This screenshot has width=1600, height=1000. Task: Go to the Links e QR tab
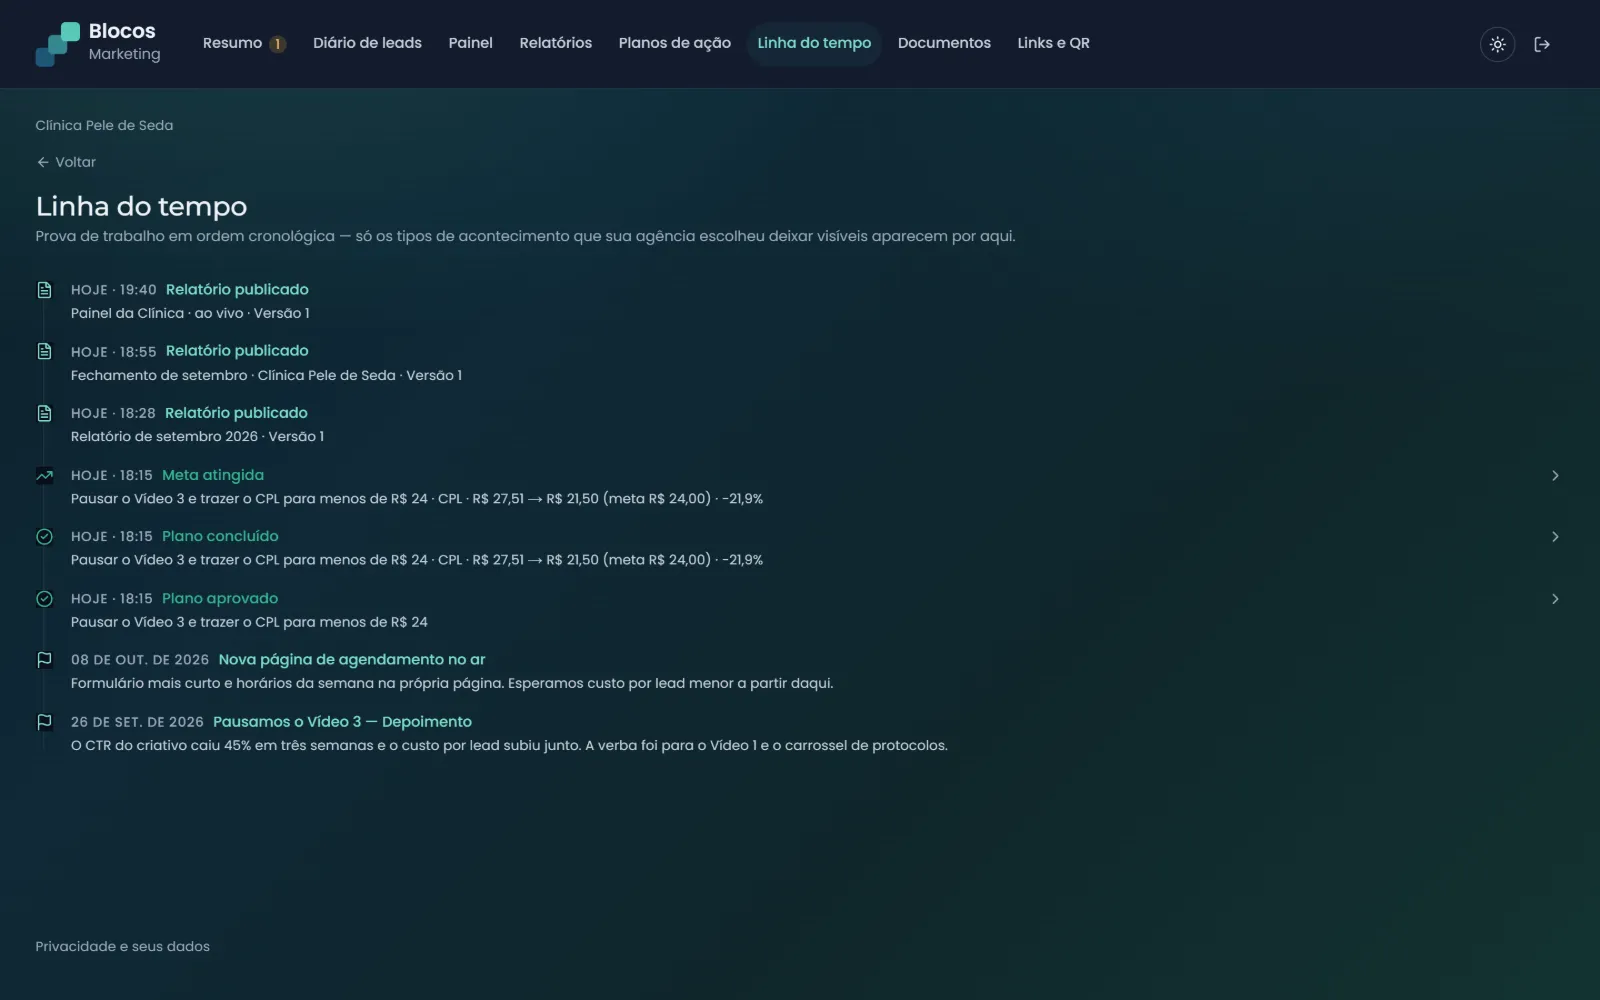tap(1053, 43)
